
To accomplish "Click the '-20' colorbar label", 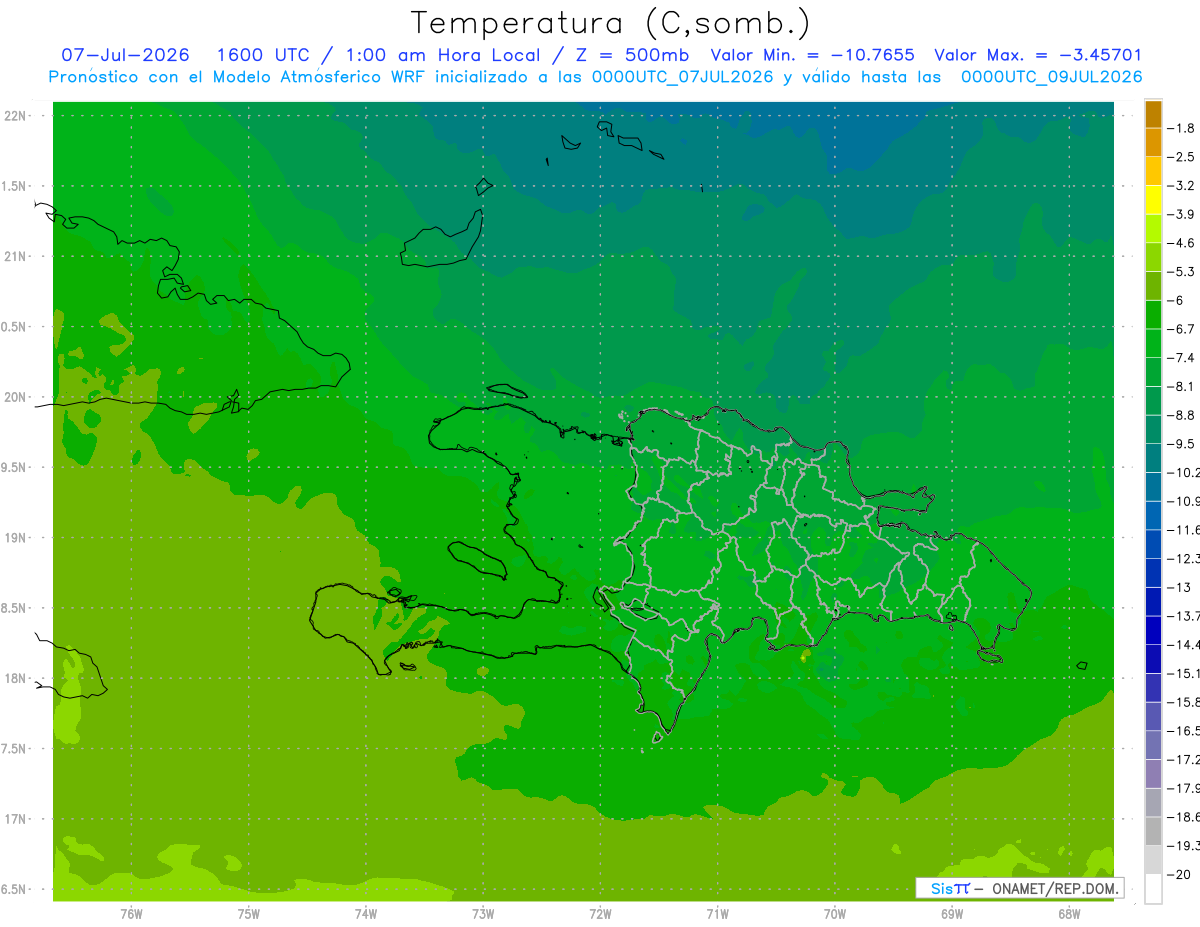I will tap(1178, 875).
